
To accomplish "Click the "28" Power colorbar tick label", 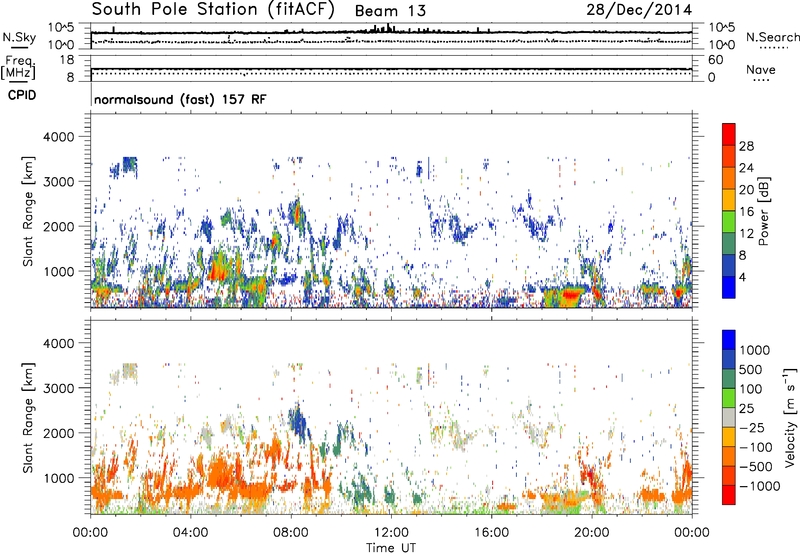I will click(746, 146).
